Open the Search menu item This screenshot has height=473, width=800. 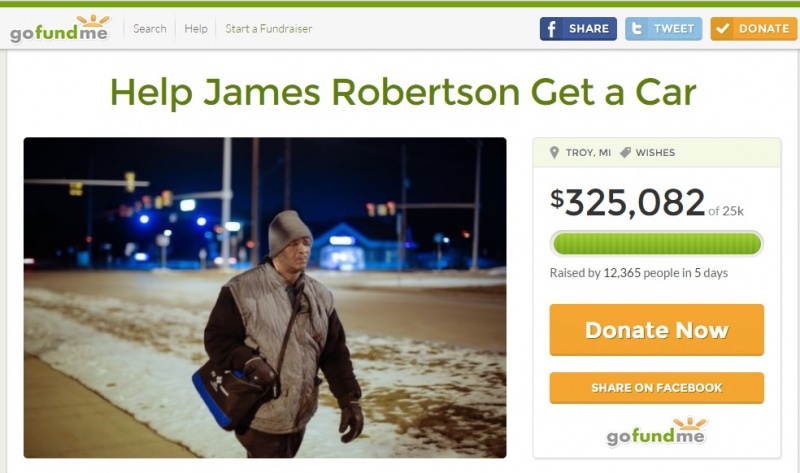click(x=149, y=29)
